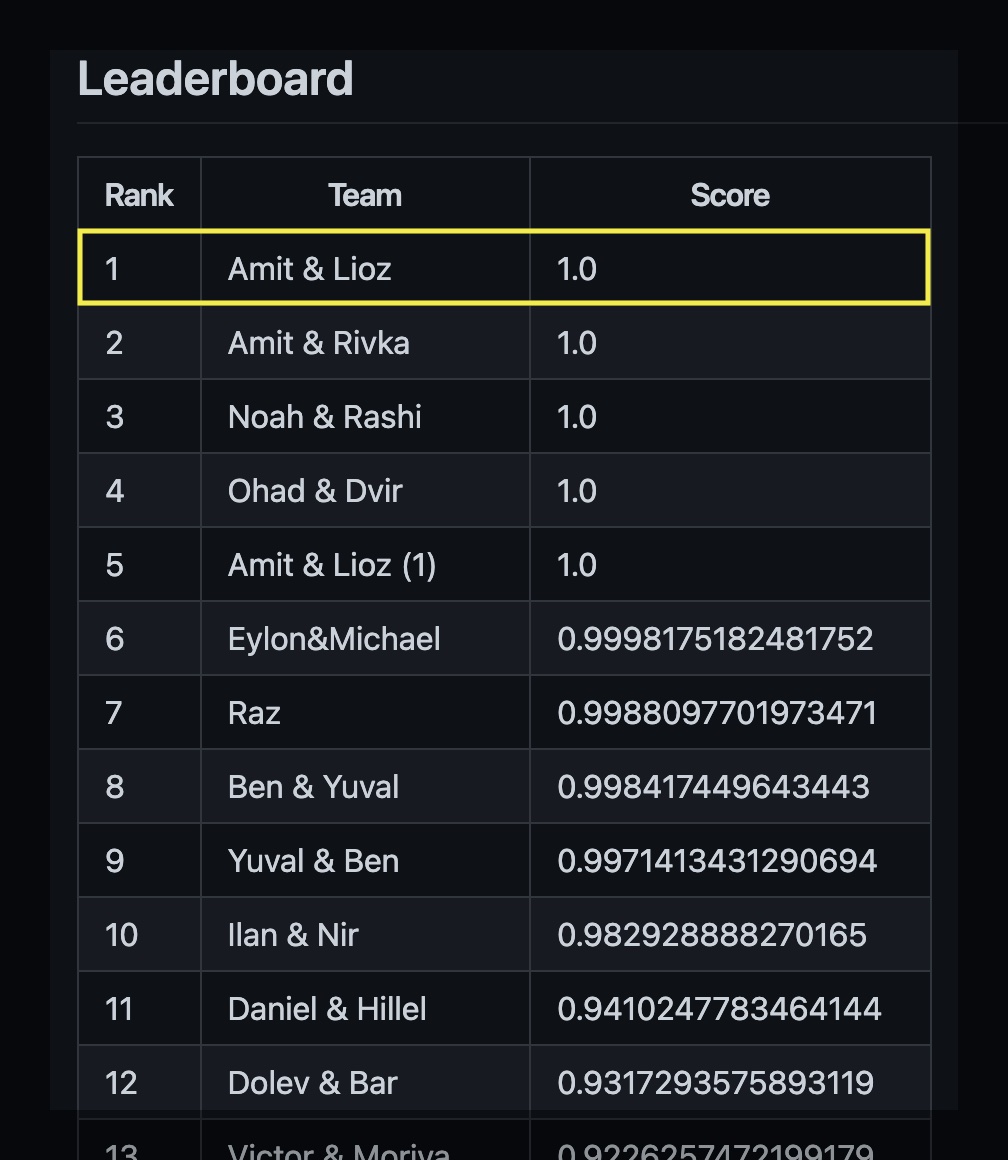Screen dimensions: 1008x1160
Task: Click rank number 10 cell
Action: [121, 935]
